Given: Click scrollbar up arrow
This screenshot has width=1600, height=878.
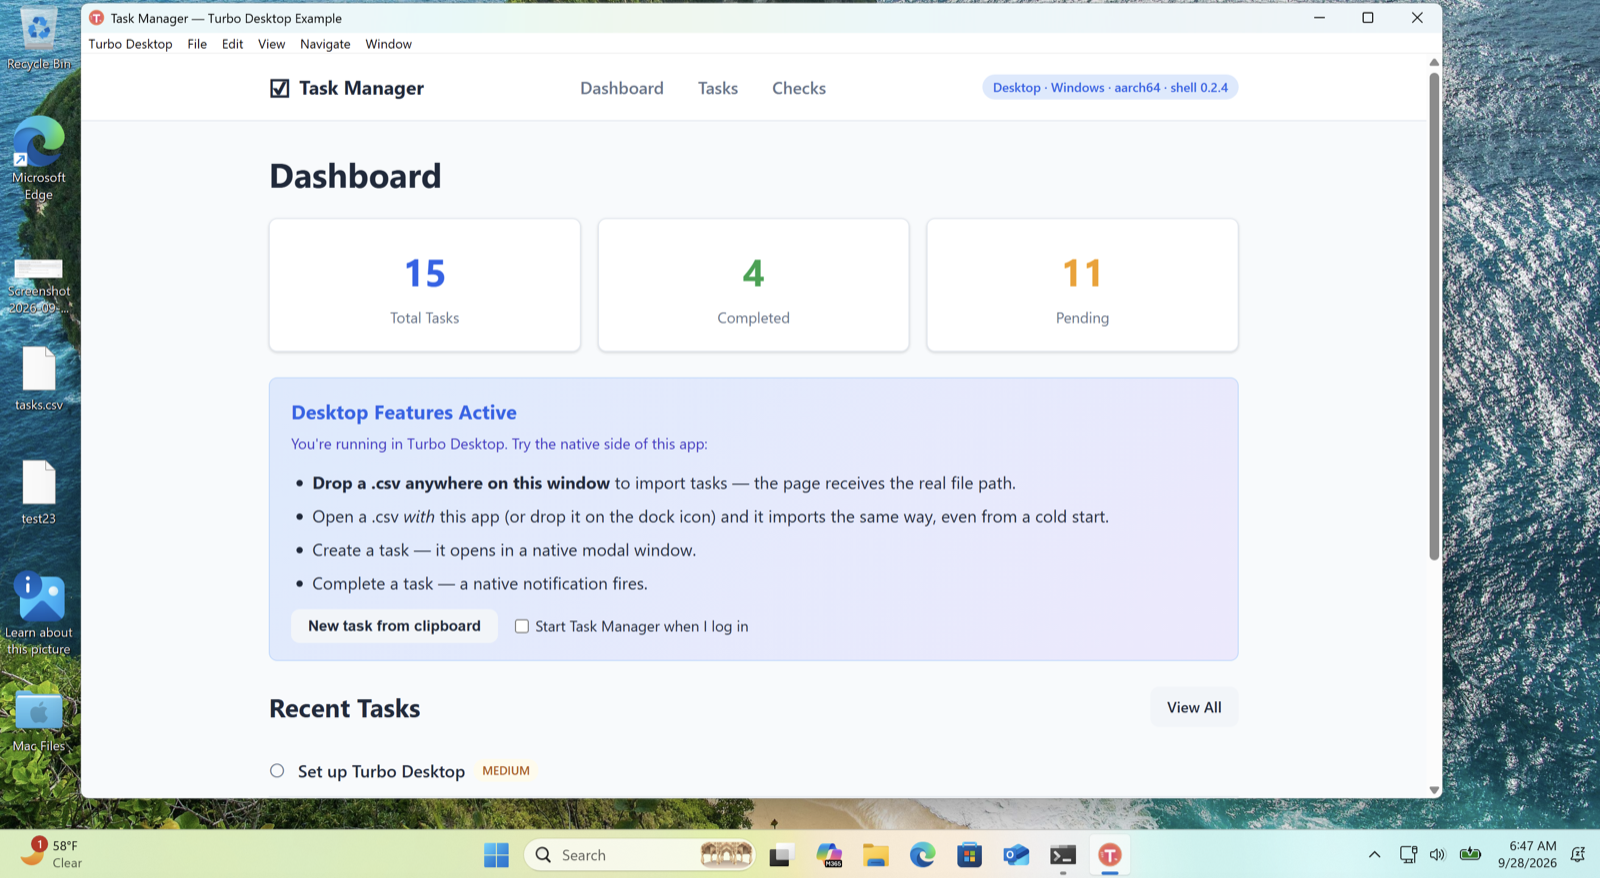Looking at the screenshot, I should (x=1434, y=62).
